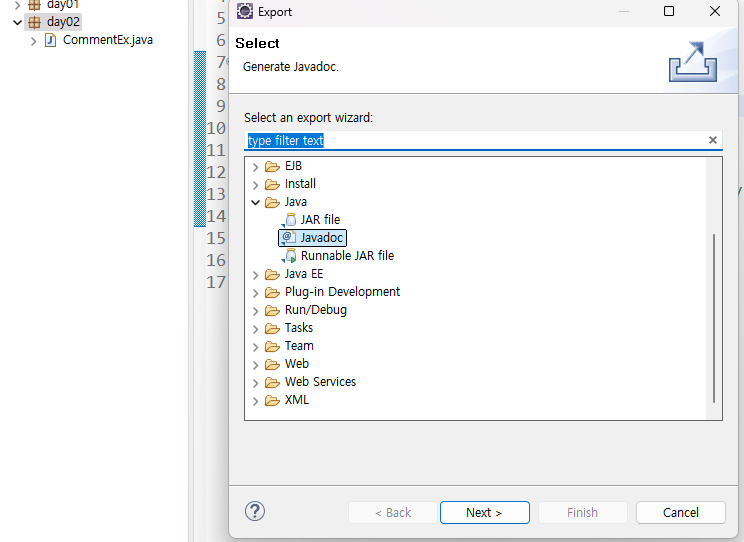Image resolution: width=744 pixels, height=542 pixels.
Task: Collapse the day02 package in explorer
Action: (18, 22)
